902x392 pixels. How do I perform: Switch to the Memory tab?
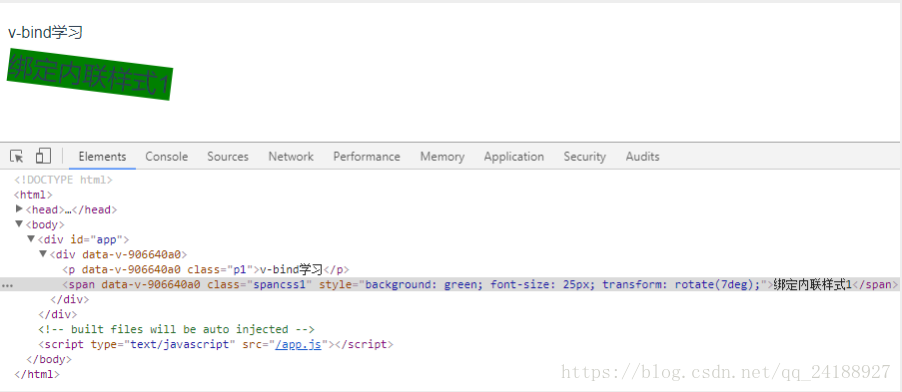(442, 157)
